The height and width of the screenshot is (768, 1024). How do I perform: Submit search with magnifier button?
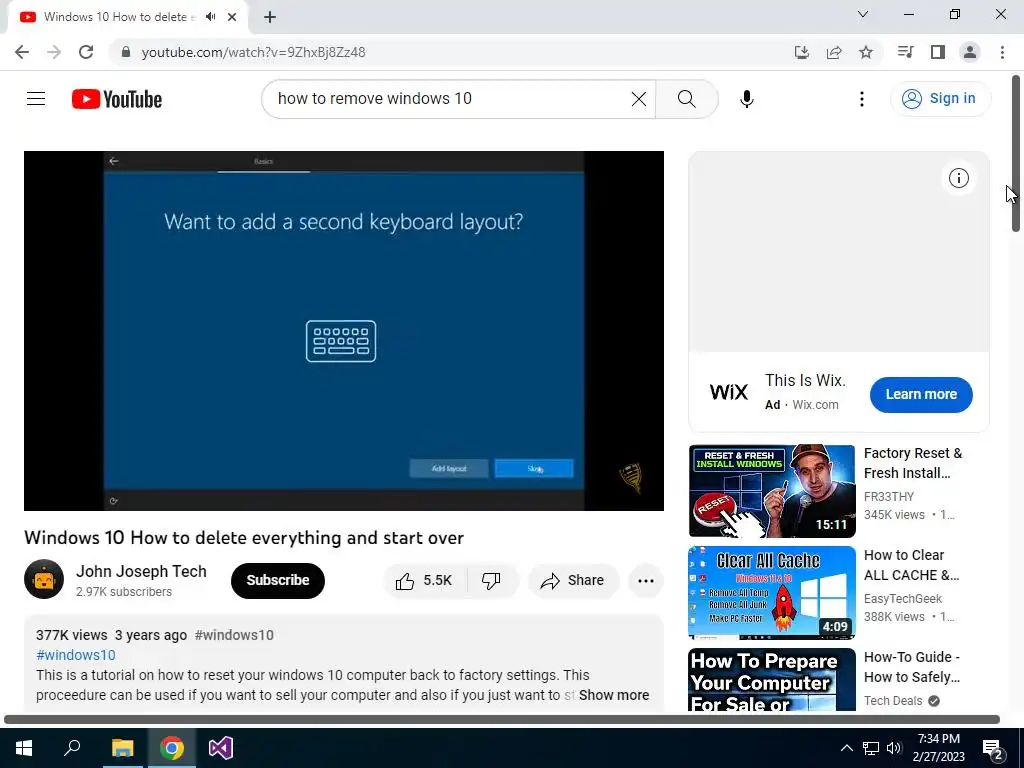point(686,99)
